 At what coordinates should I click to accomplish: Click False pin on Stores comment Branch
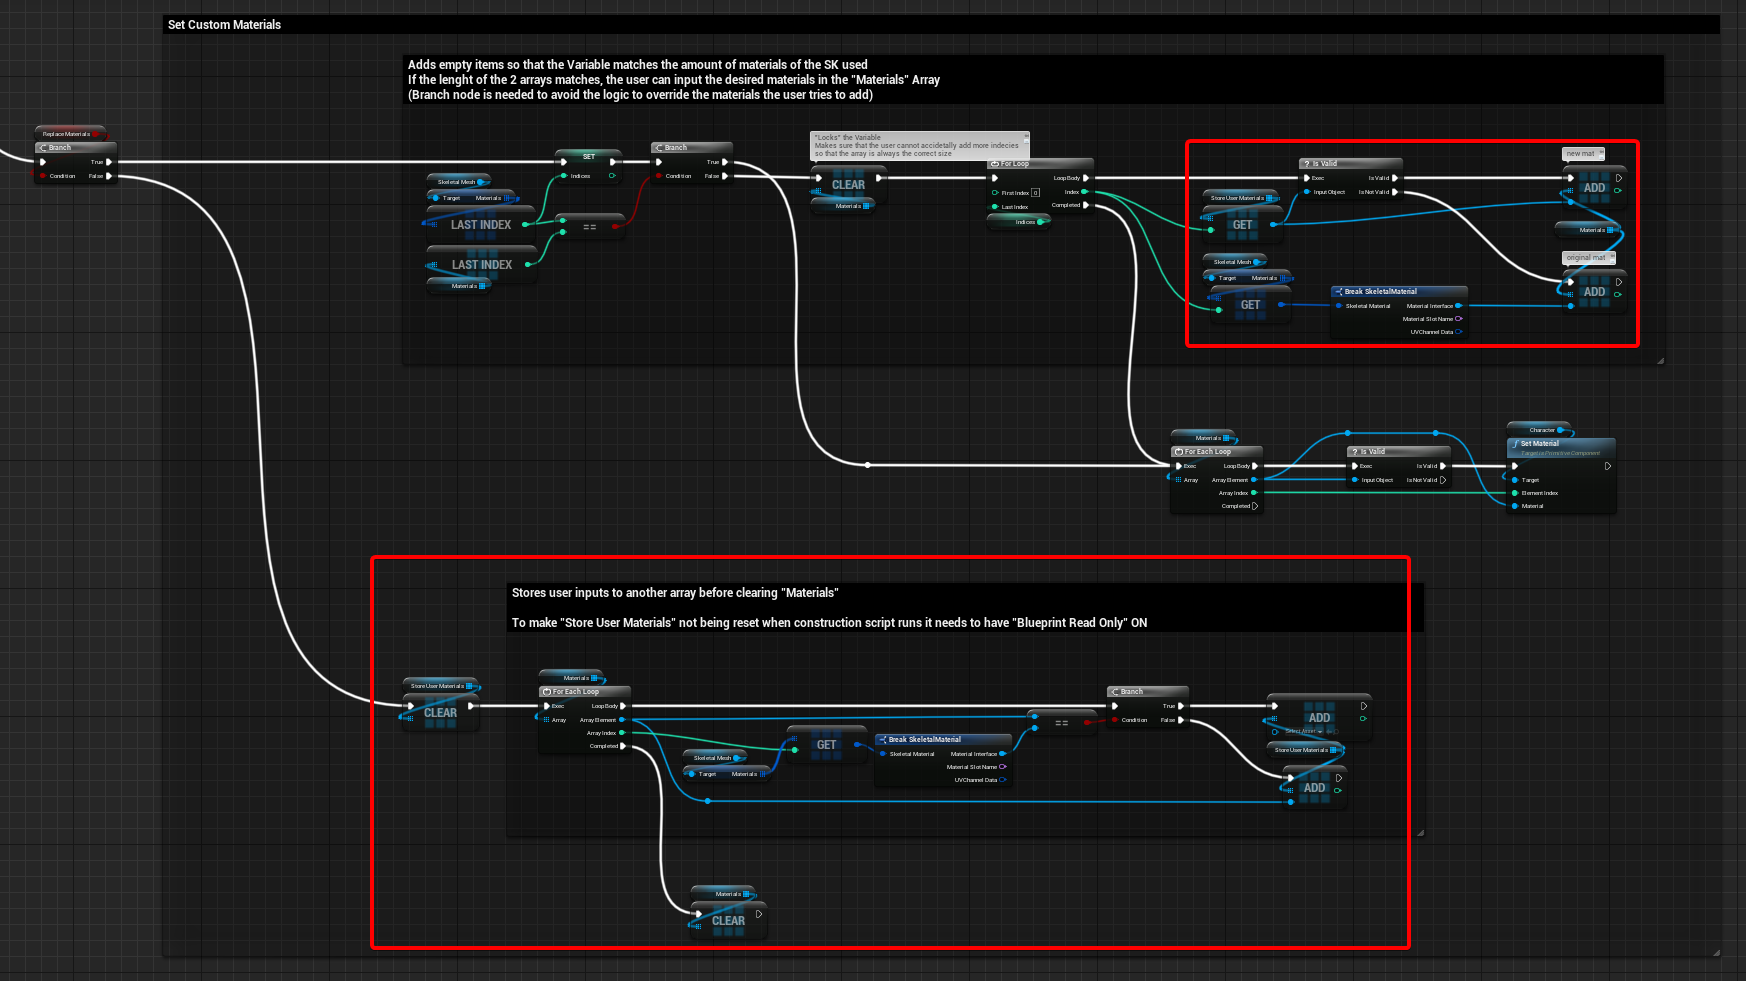[1181, 720]
